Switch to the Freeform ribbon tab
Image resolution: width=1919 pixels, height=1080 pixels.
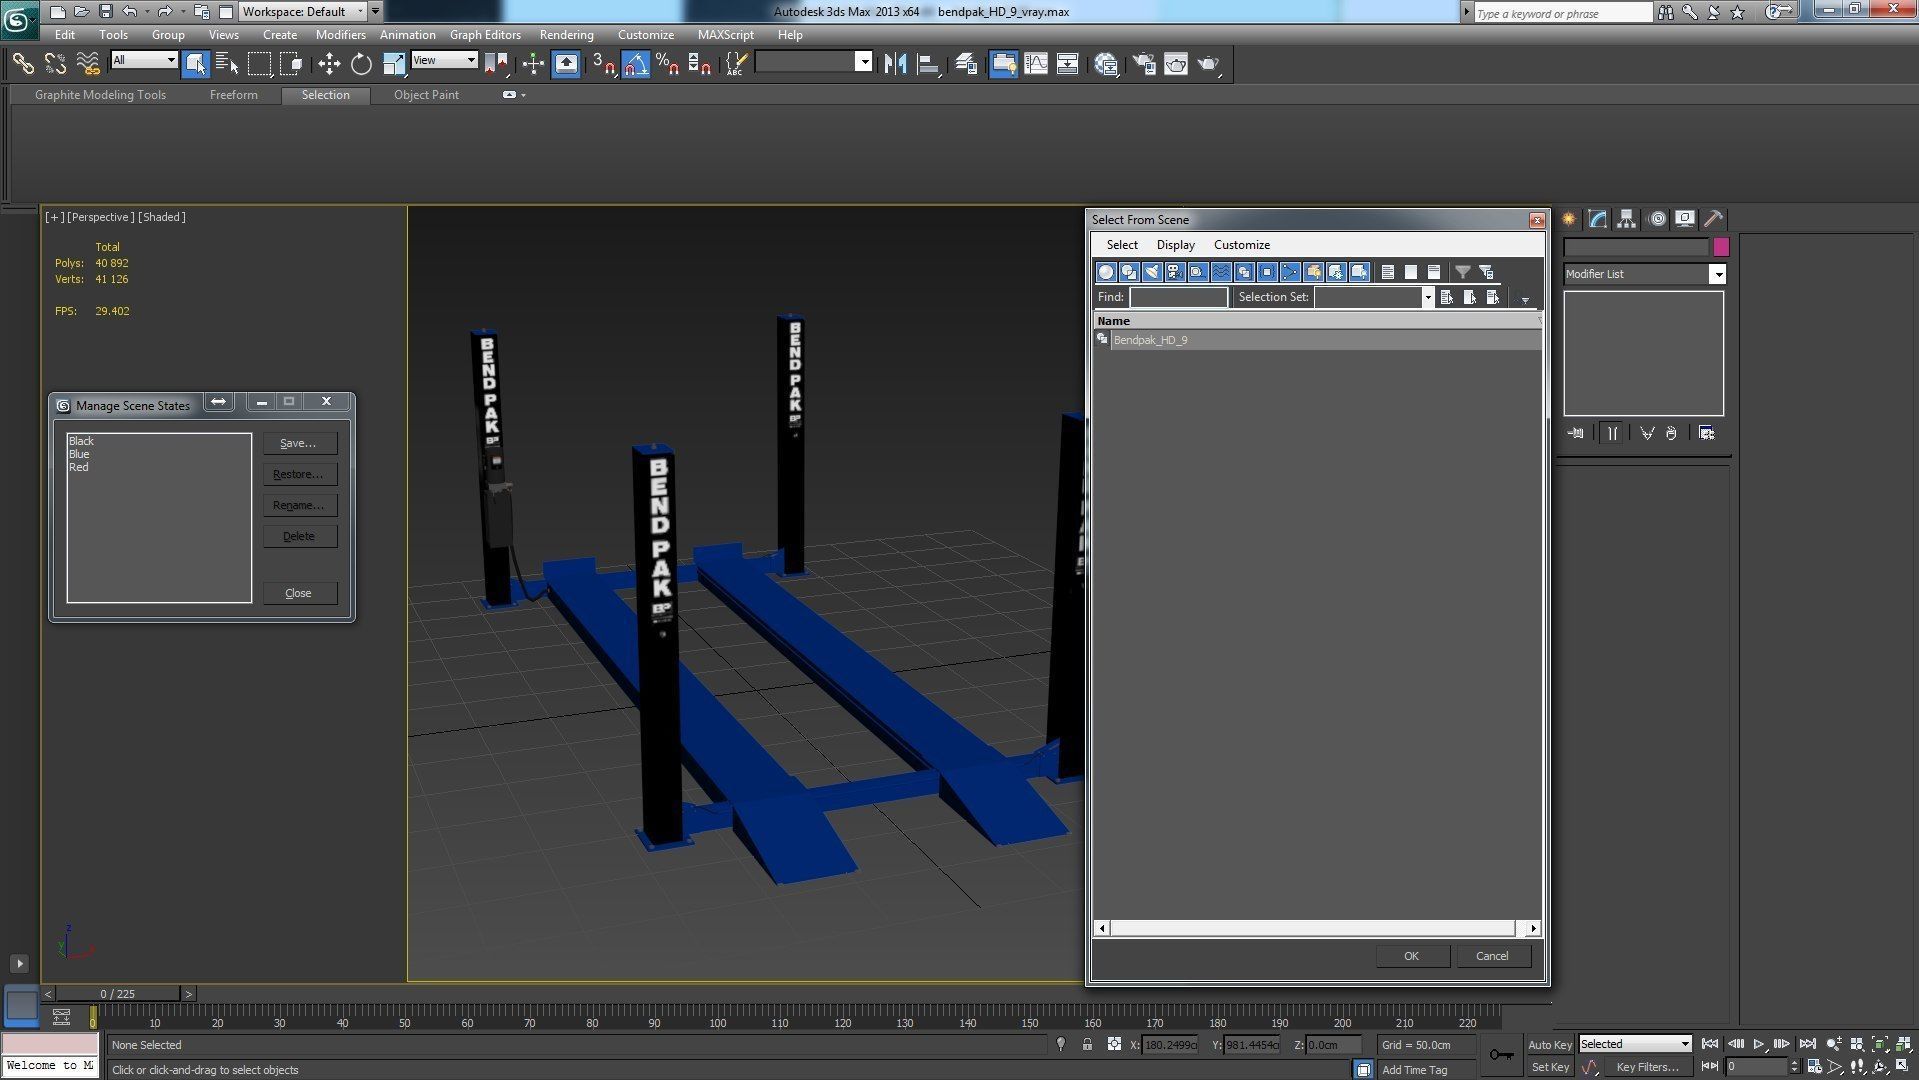[233, 95]
